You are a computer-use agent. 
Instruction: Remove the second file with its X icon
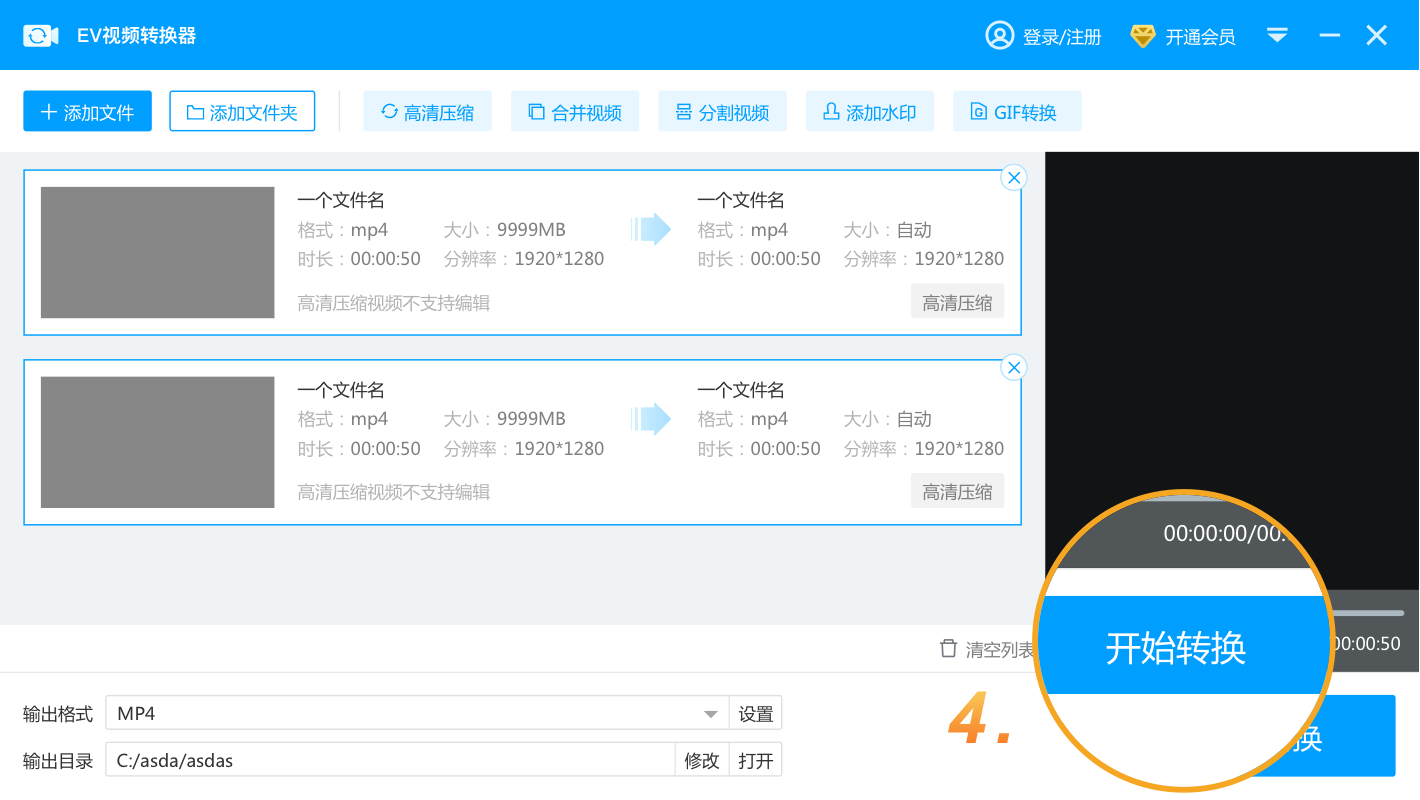[1014, 368]
